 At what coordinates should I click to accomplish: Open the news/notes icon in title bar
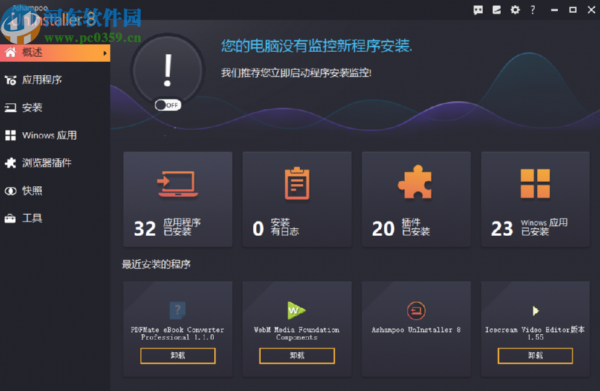(x=497, y=10)
